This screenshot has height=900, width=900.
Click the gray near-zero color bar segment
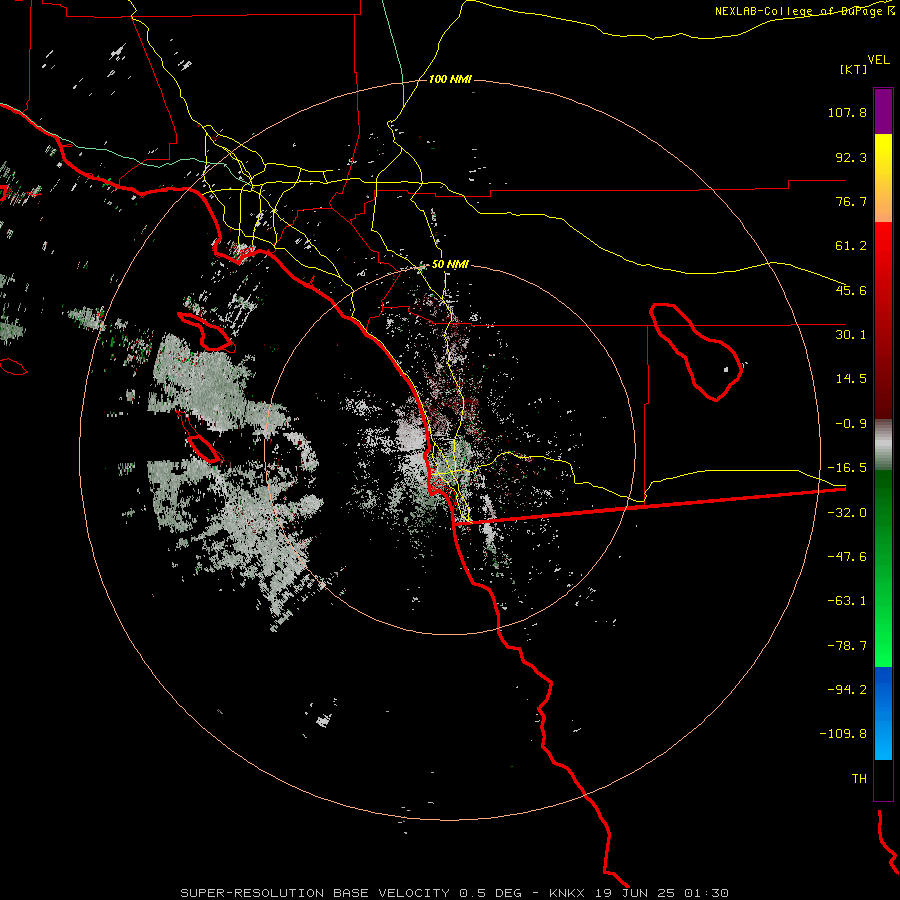click(x=883, y=445)
